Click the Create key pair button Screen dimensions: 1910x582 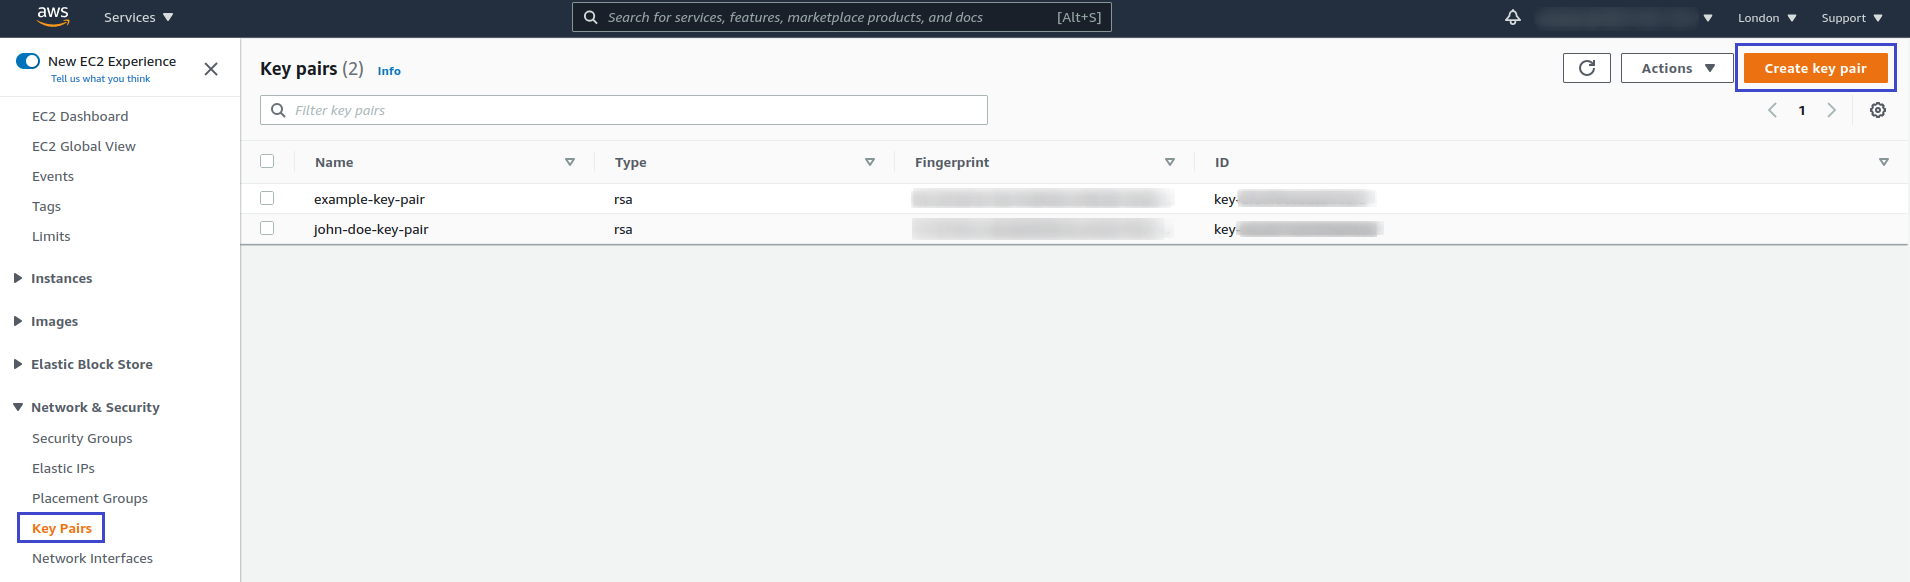pos(1815,68)
